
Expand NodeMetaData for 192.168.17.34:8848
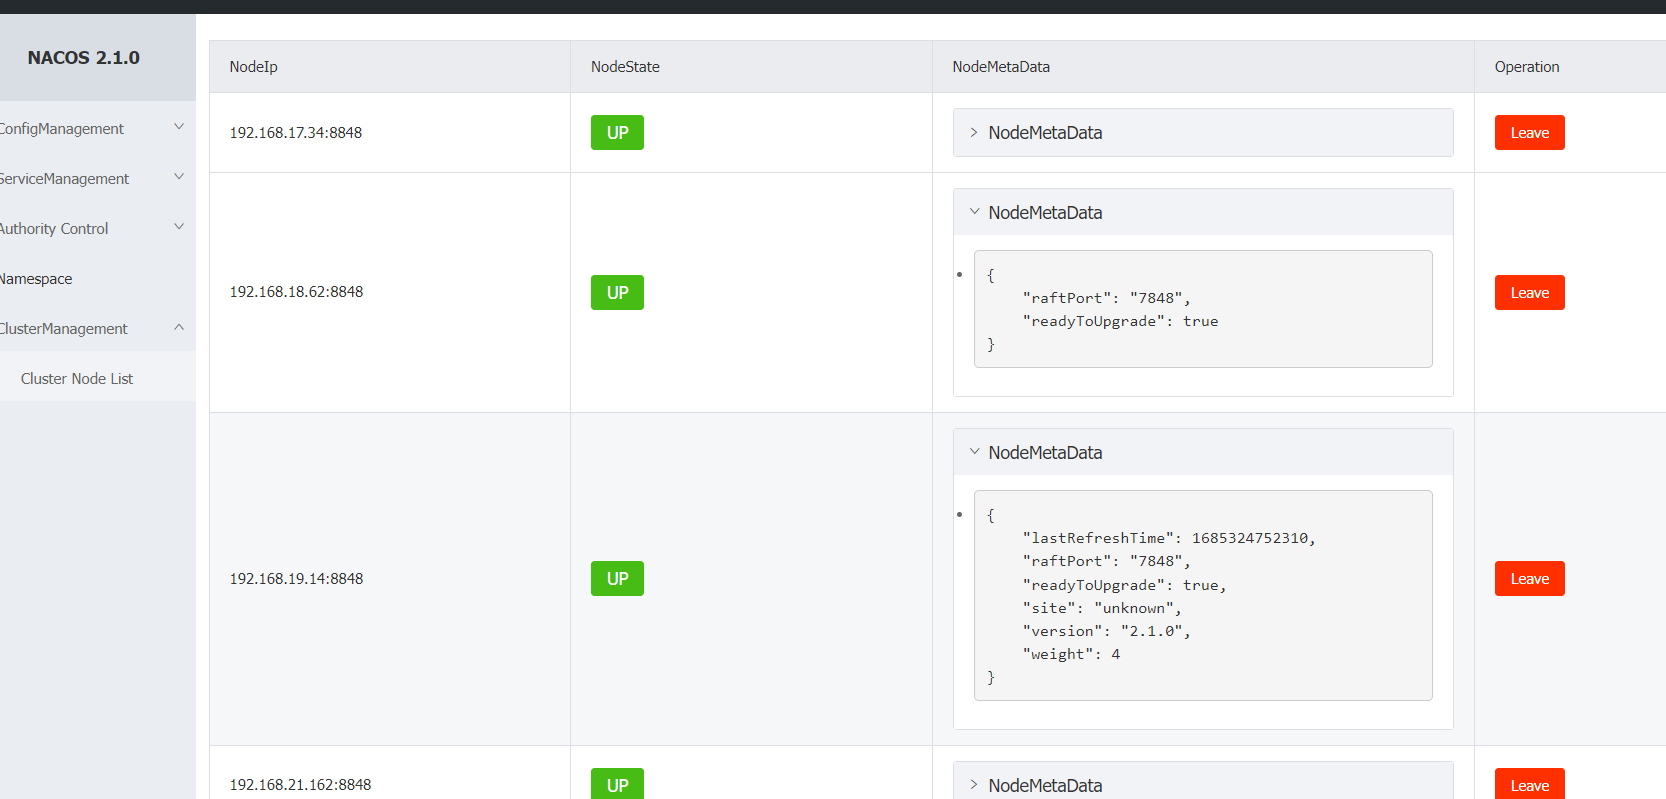click(1203, 132)
